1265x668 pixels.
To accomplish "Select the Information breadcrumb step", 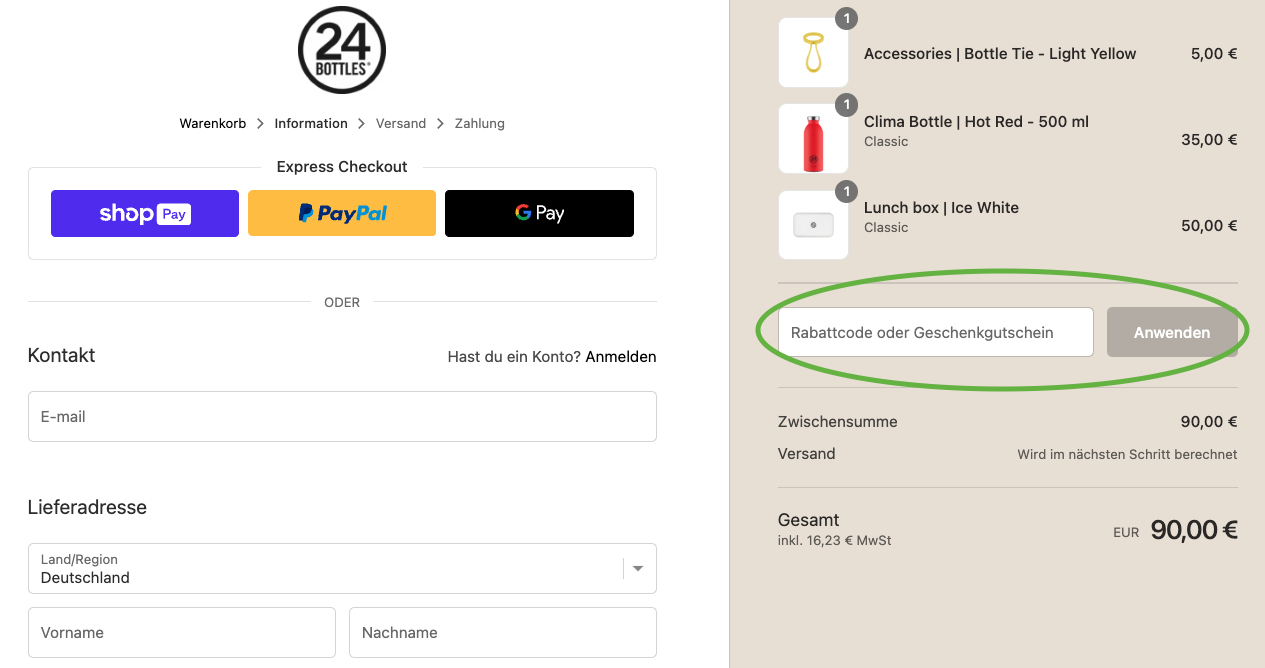I will point(311,124).
